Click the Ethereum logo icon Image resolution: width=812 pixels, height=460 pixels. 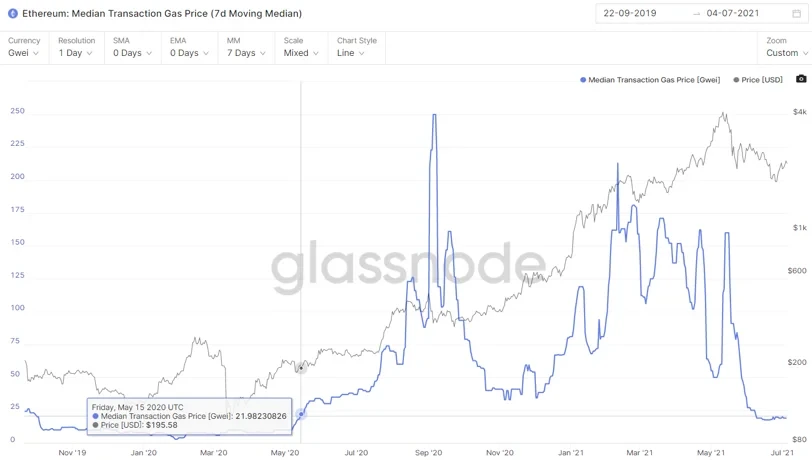[12, 14]
